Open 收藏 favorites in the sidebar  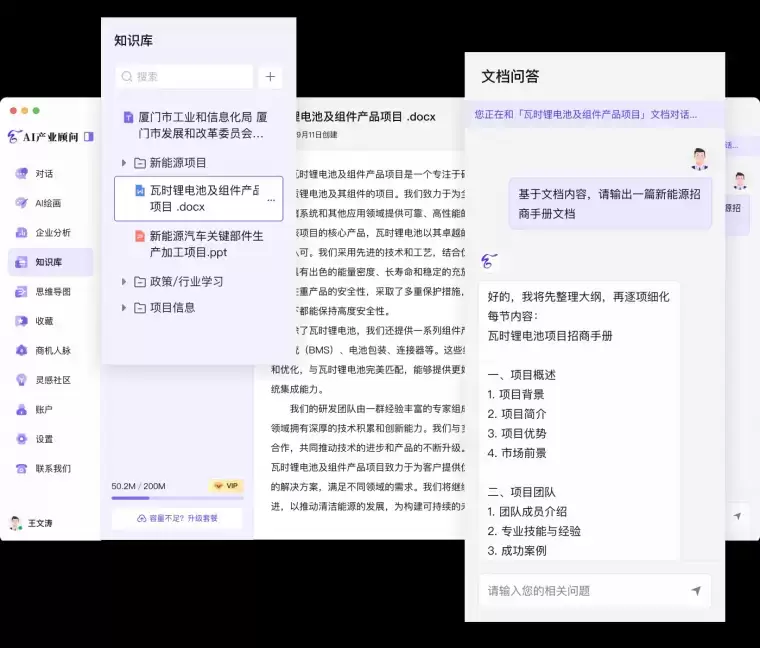44,321
